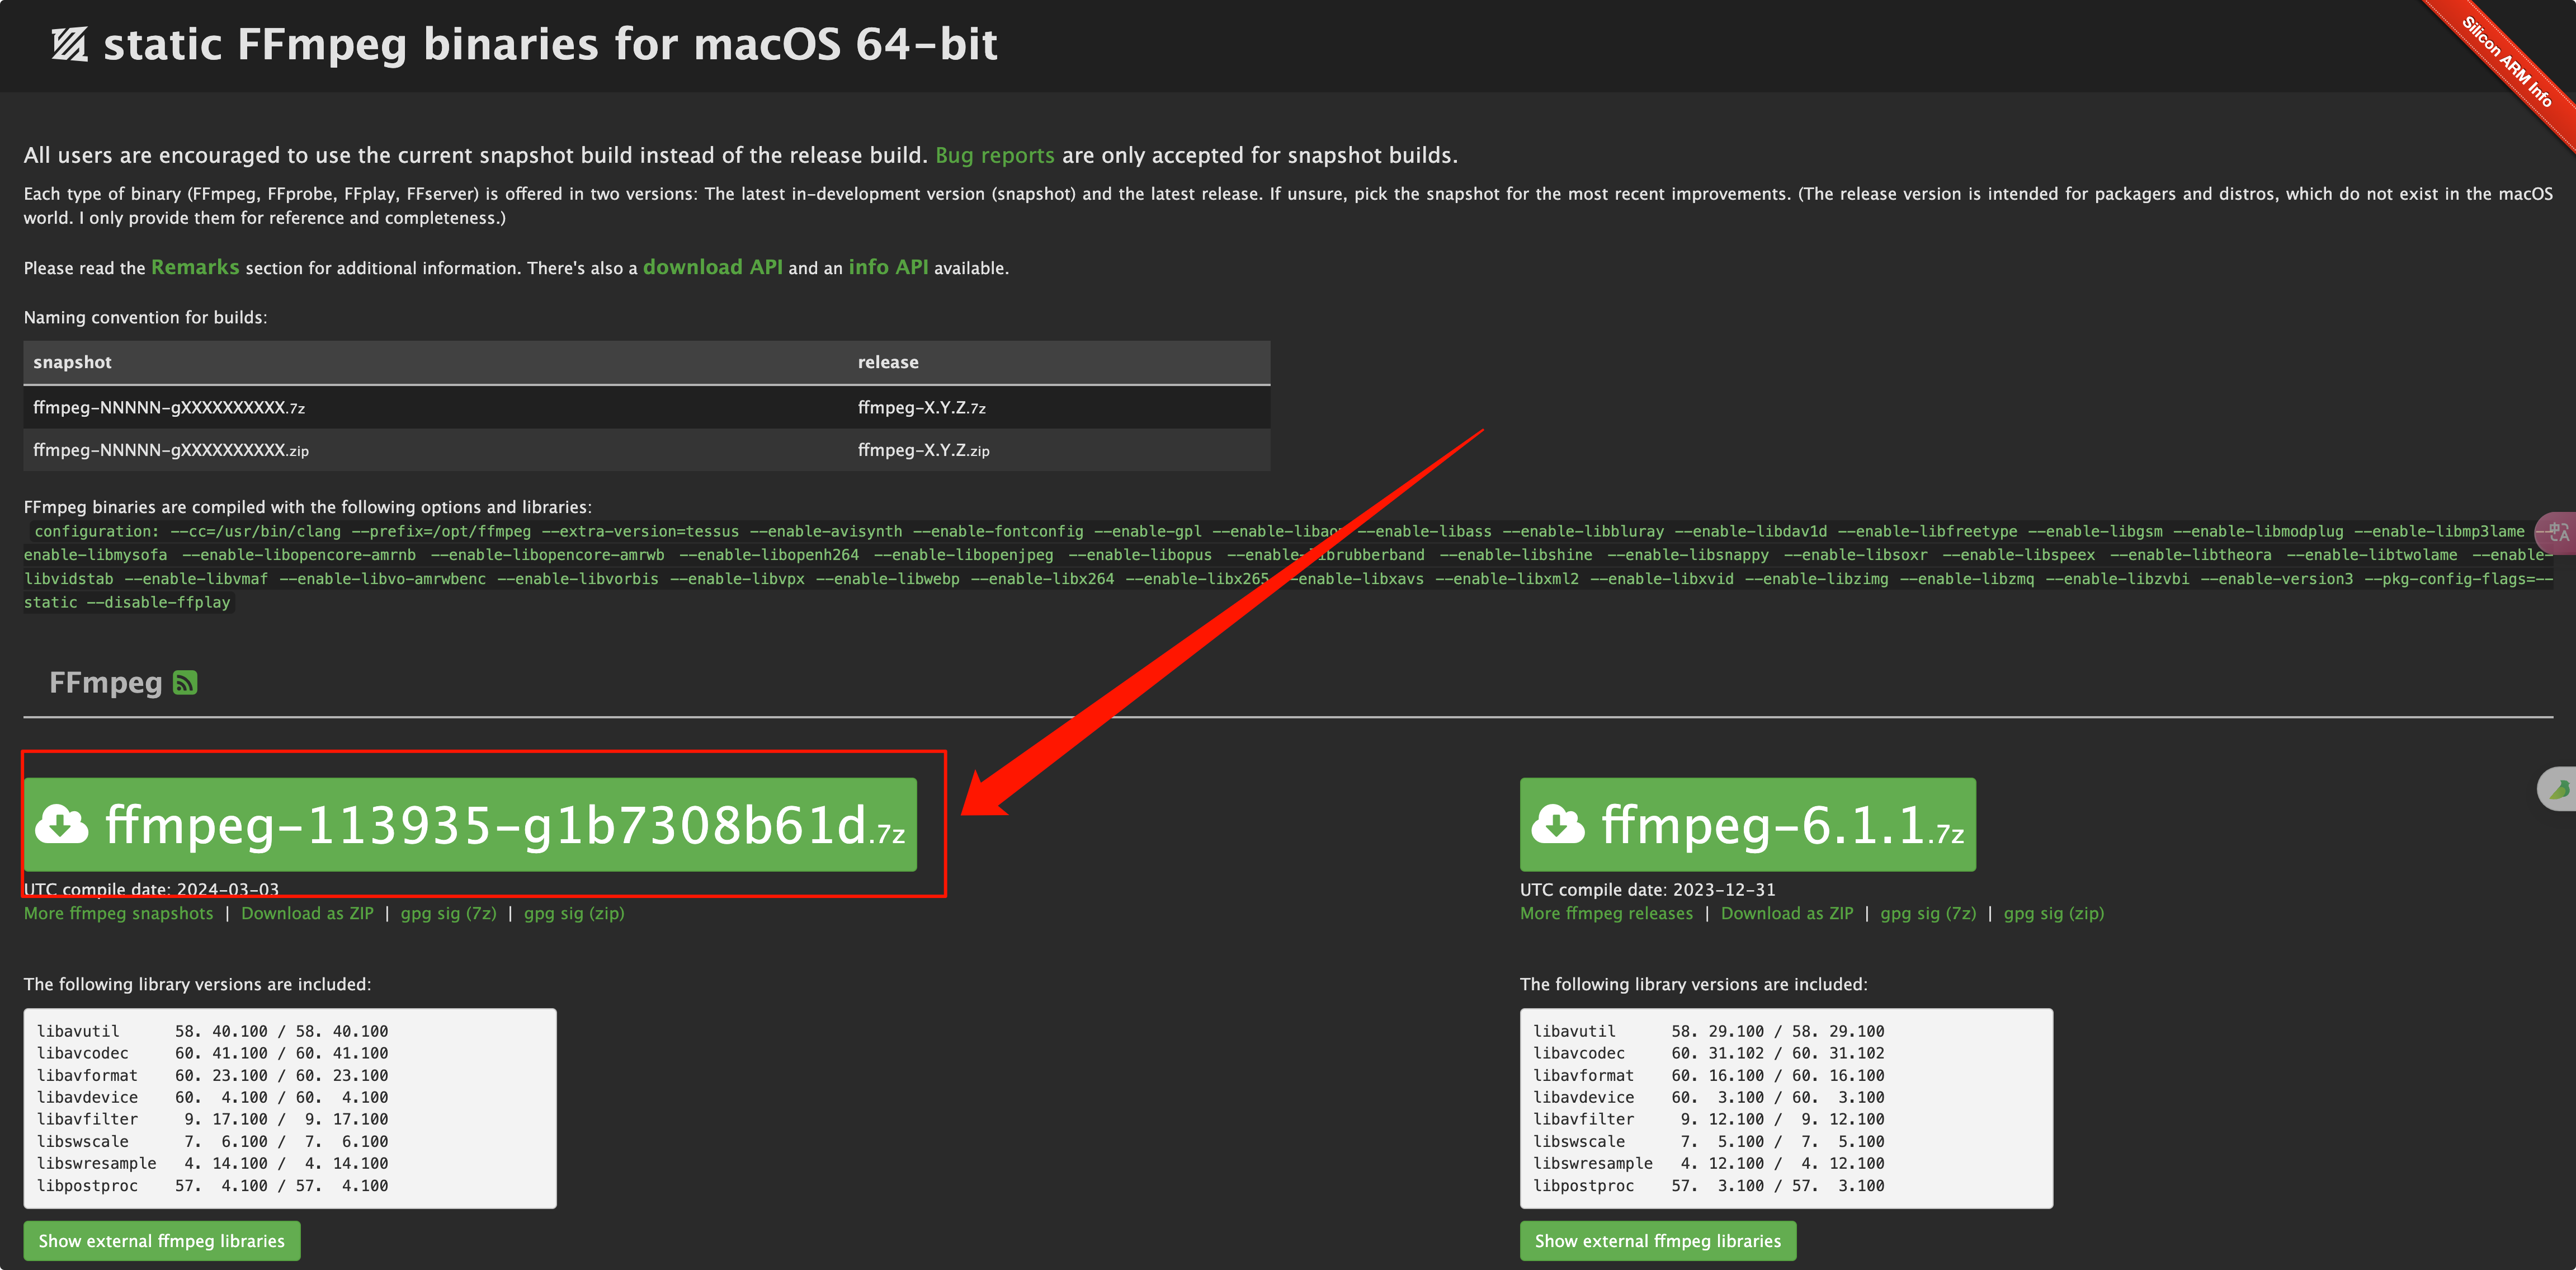The height and width of the screenshot is (1270, 2576).
Task: Click cloud download icon on 6.1.1 button
Action: (1558, 825)
